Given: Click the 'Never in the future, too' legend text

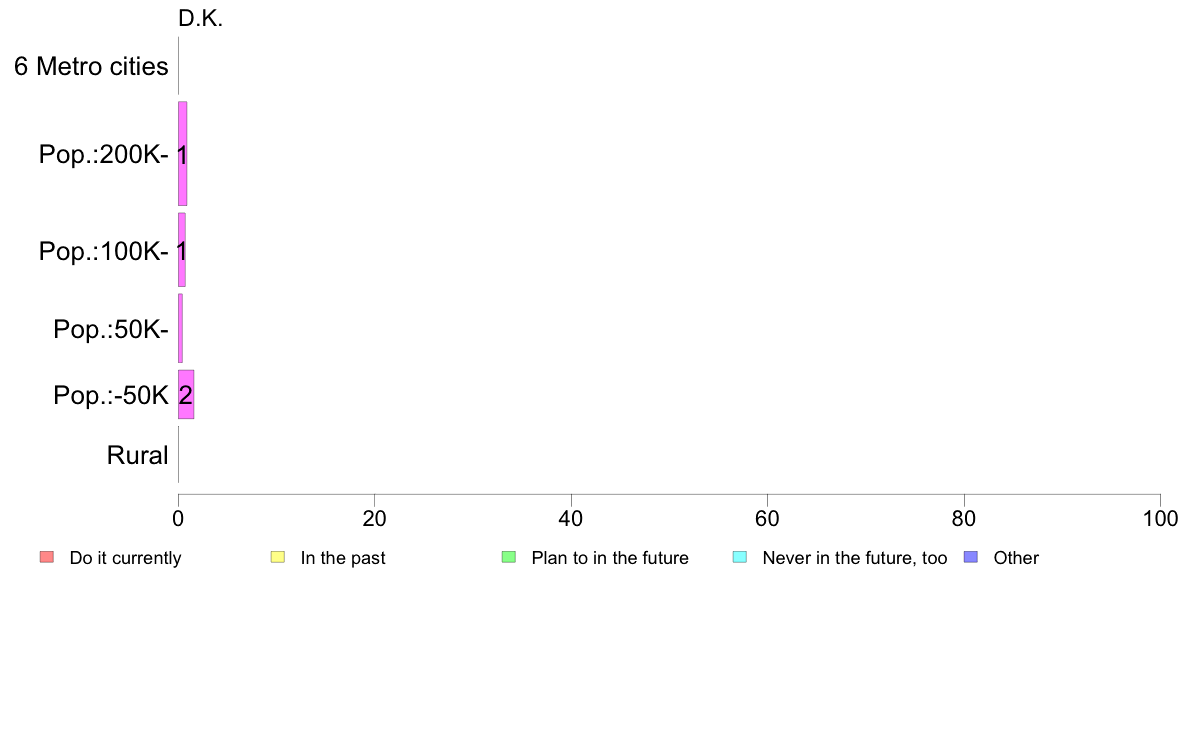Looking at the screenshot, I should click(855, 558).
